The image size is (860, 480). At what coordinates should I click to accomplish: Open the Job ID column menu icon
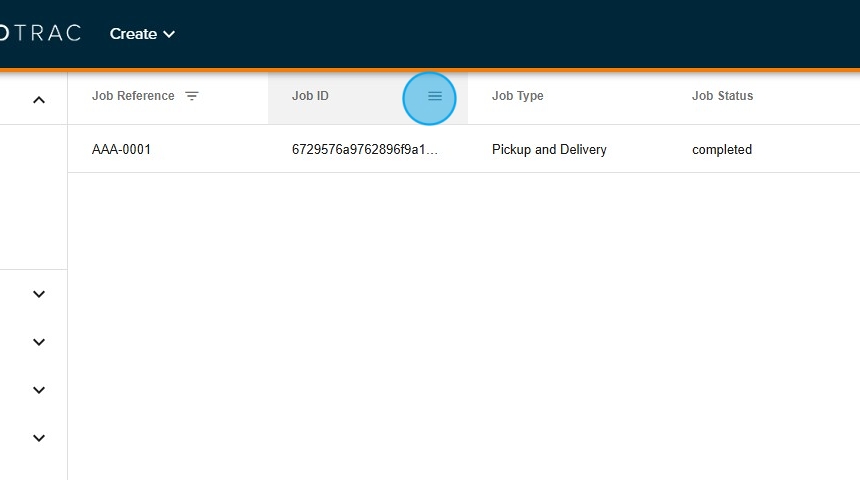click(434, 97)
